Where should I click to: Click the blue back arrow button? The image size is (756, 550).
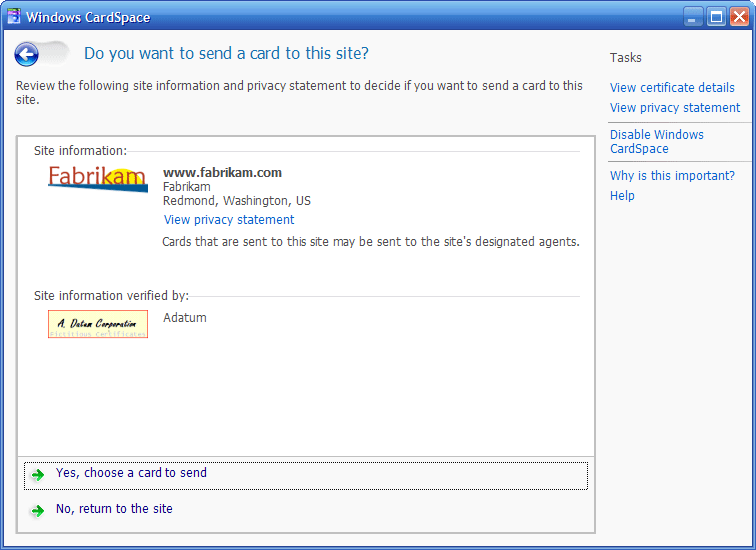27,55
